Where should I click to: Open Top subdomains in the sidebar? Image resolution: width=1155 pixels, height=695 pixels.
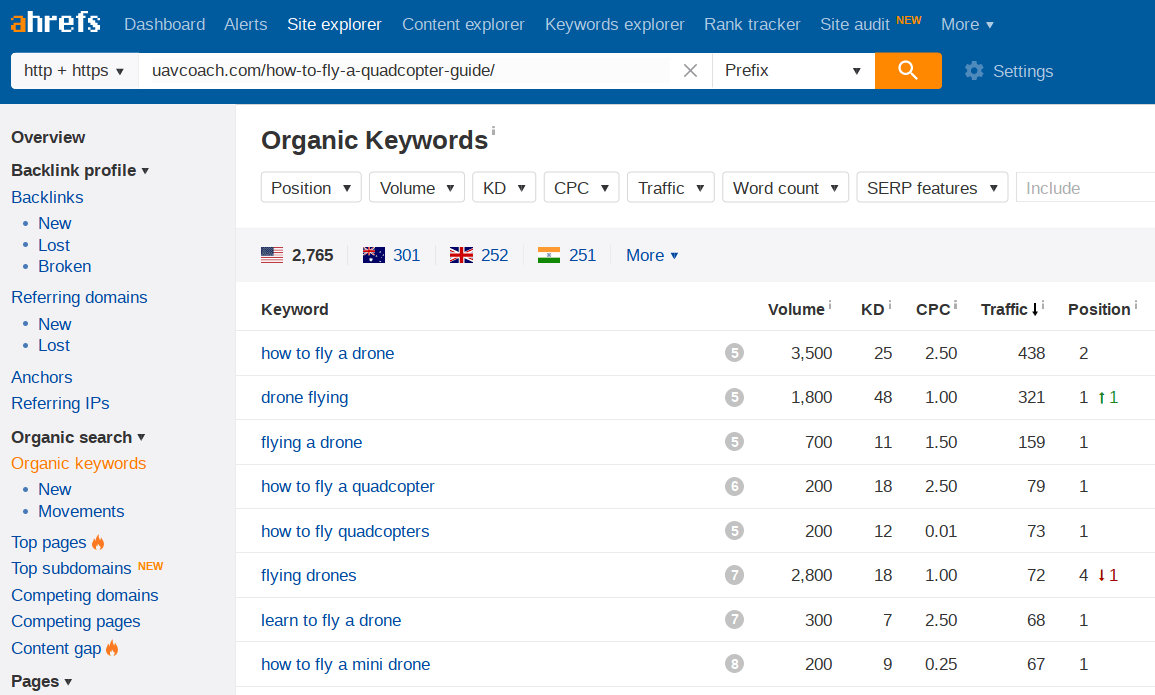click(71, 568)
